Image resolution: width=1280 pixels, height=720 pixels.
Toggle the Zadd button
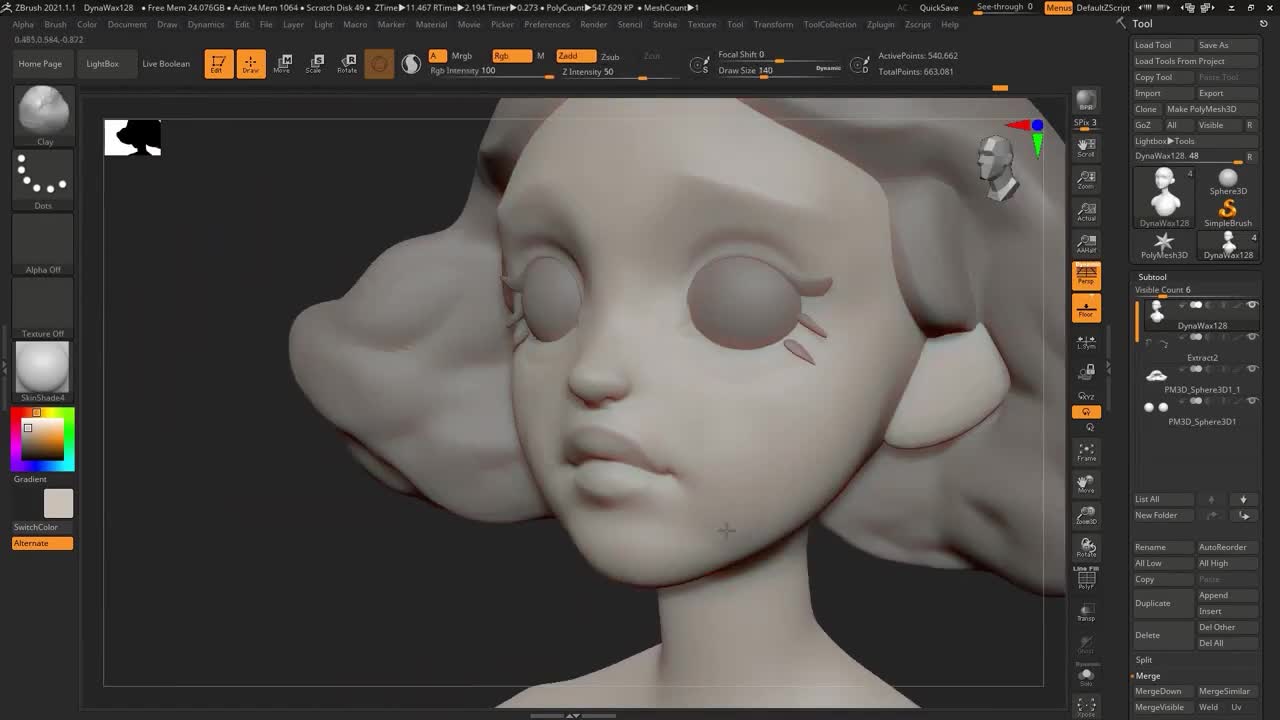(x=575, y=56)
